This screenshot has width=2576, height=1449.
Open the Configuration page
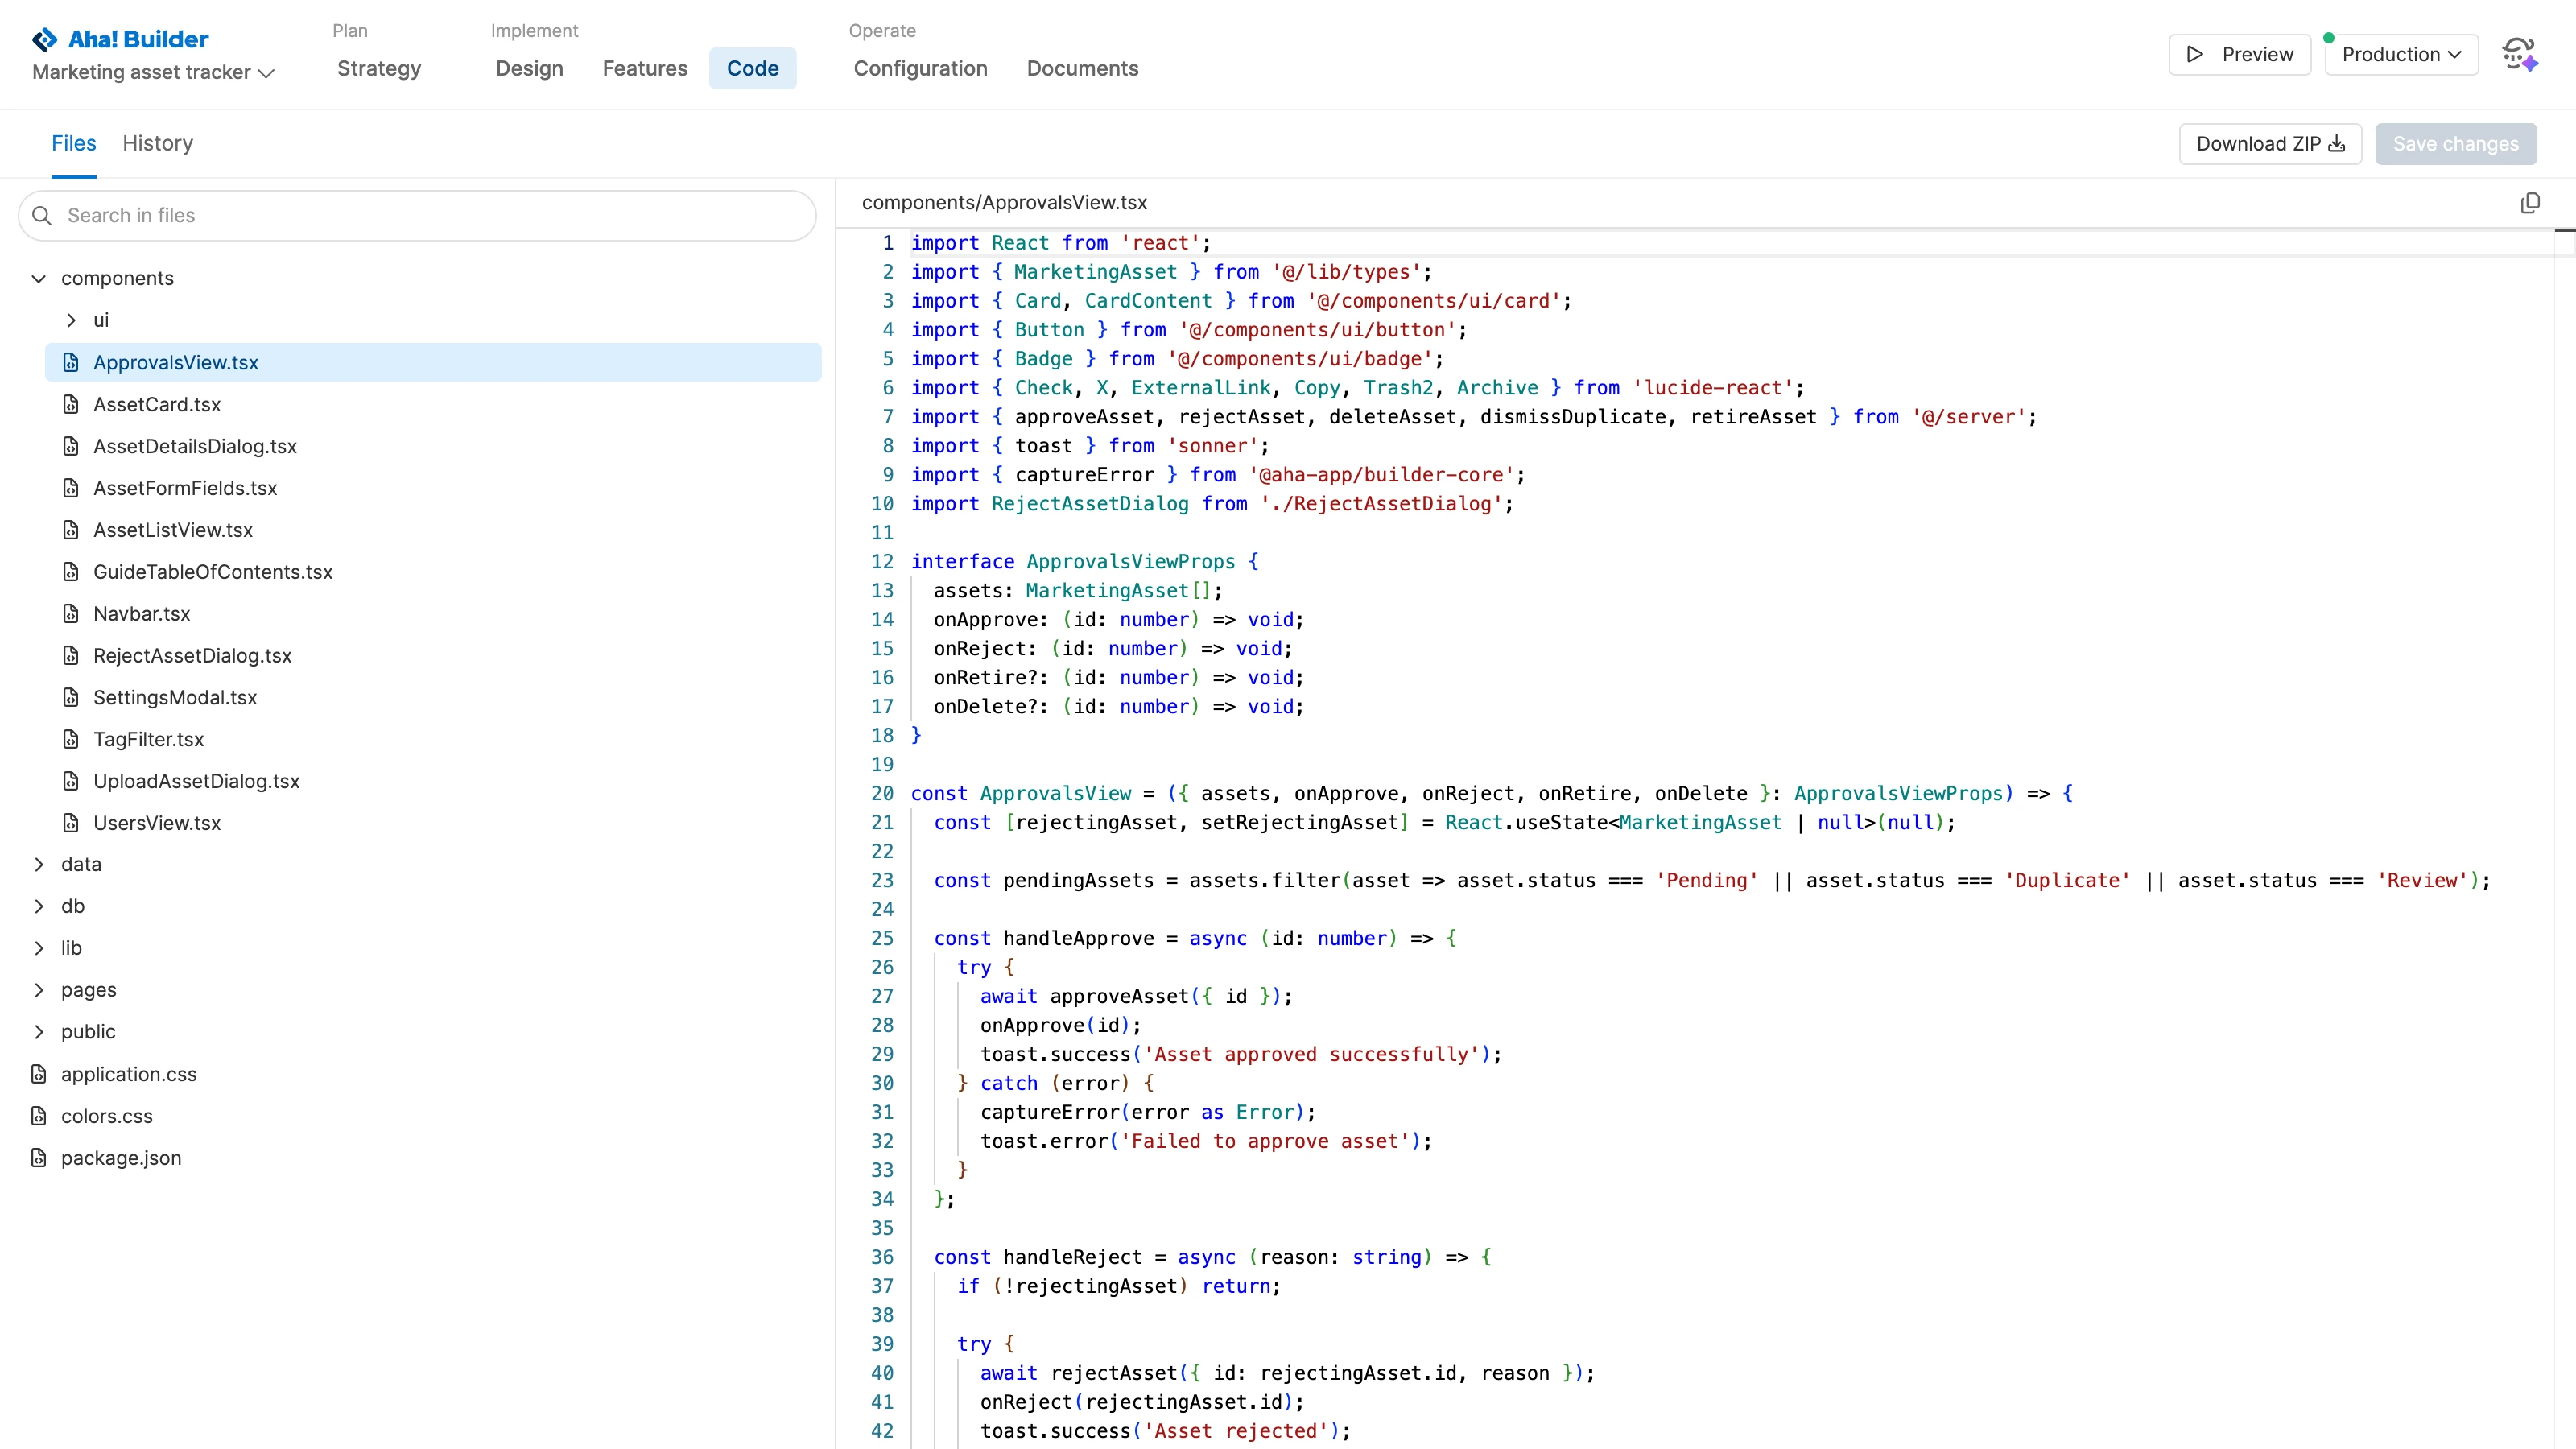(920, 68)
